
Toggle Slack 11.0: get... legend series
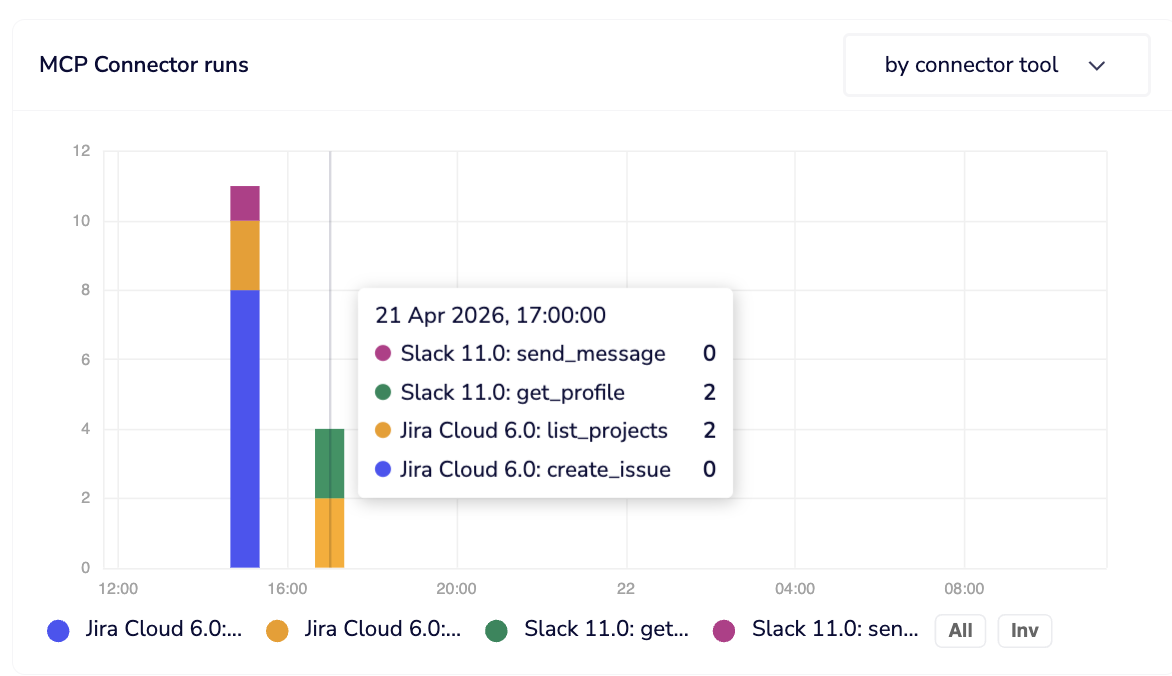pos(587,630)
